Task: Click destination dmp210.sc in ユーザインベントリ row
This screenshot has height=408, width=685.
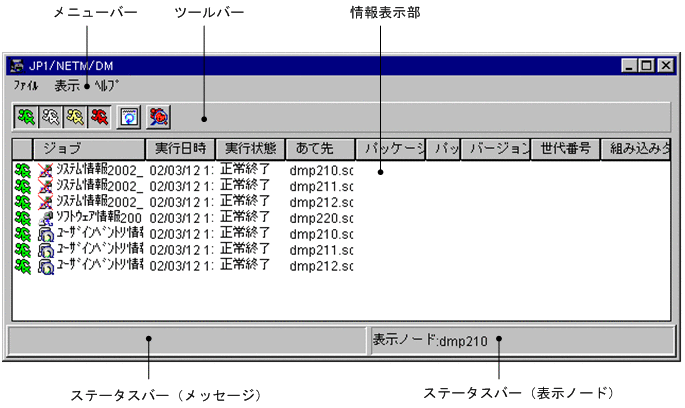Action: coord(321,234)
